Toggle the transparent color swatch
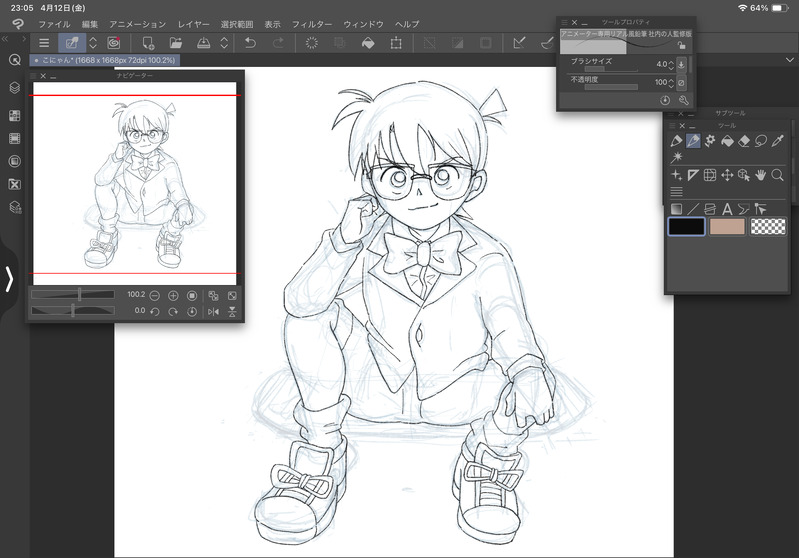799x558 pixels. (768, 227)
